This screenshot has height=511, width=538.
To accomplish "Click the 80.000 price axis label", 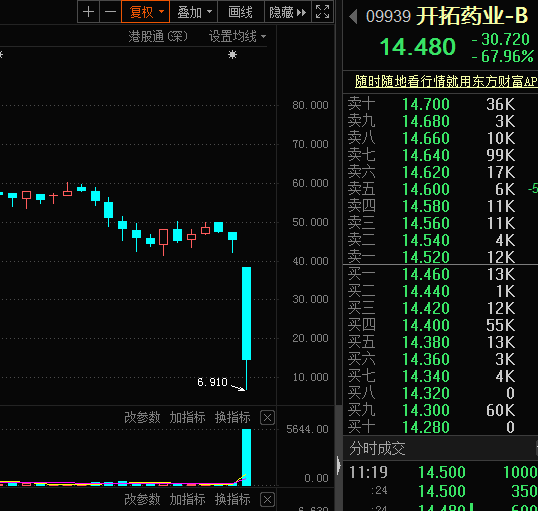I will tap(310, 105).
